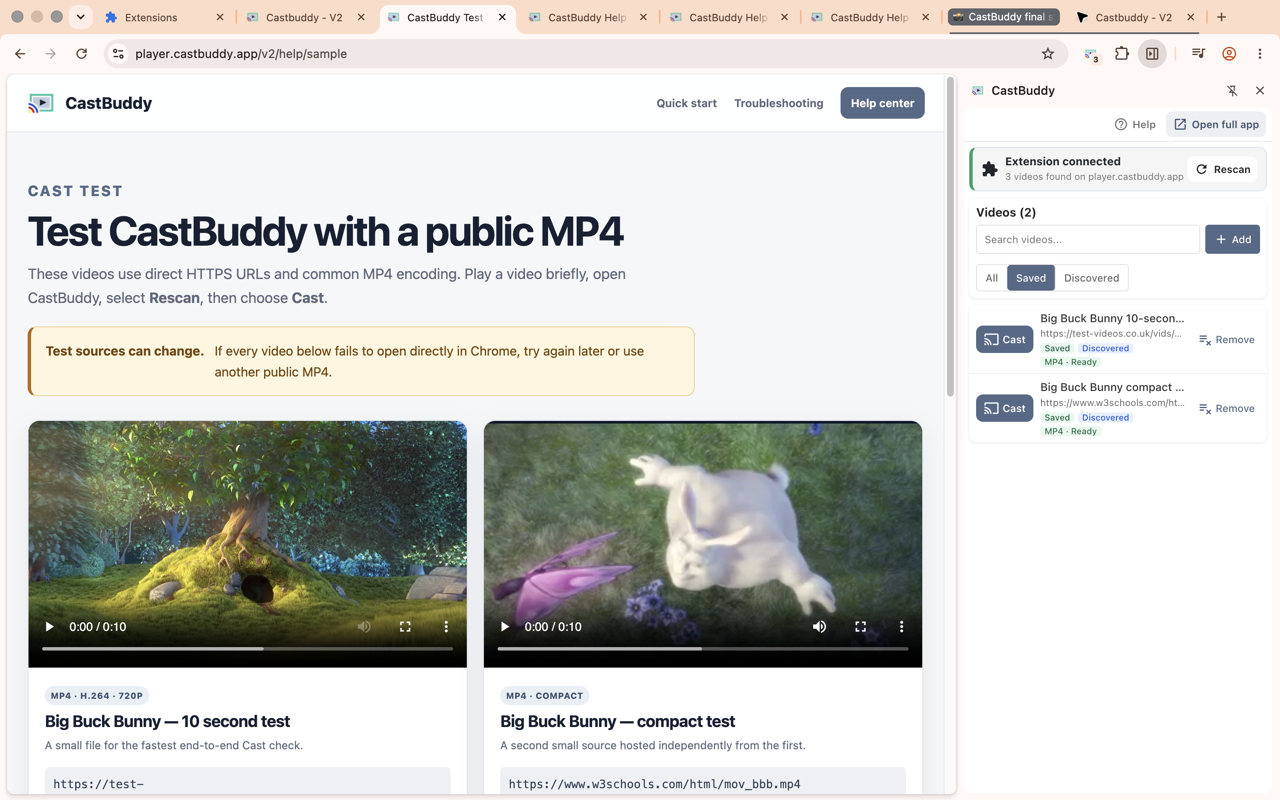Unpin the CastBuddy side panel
This screenshot has width=1280, height=800.
[1232, 91]
